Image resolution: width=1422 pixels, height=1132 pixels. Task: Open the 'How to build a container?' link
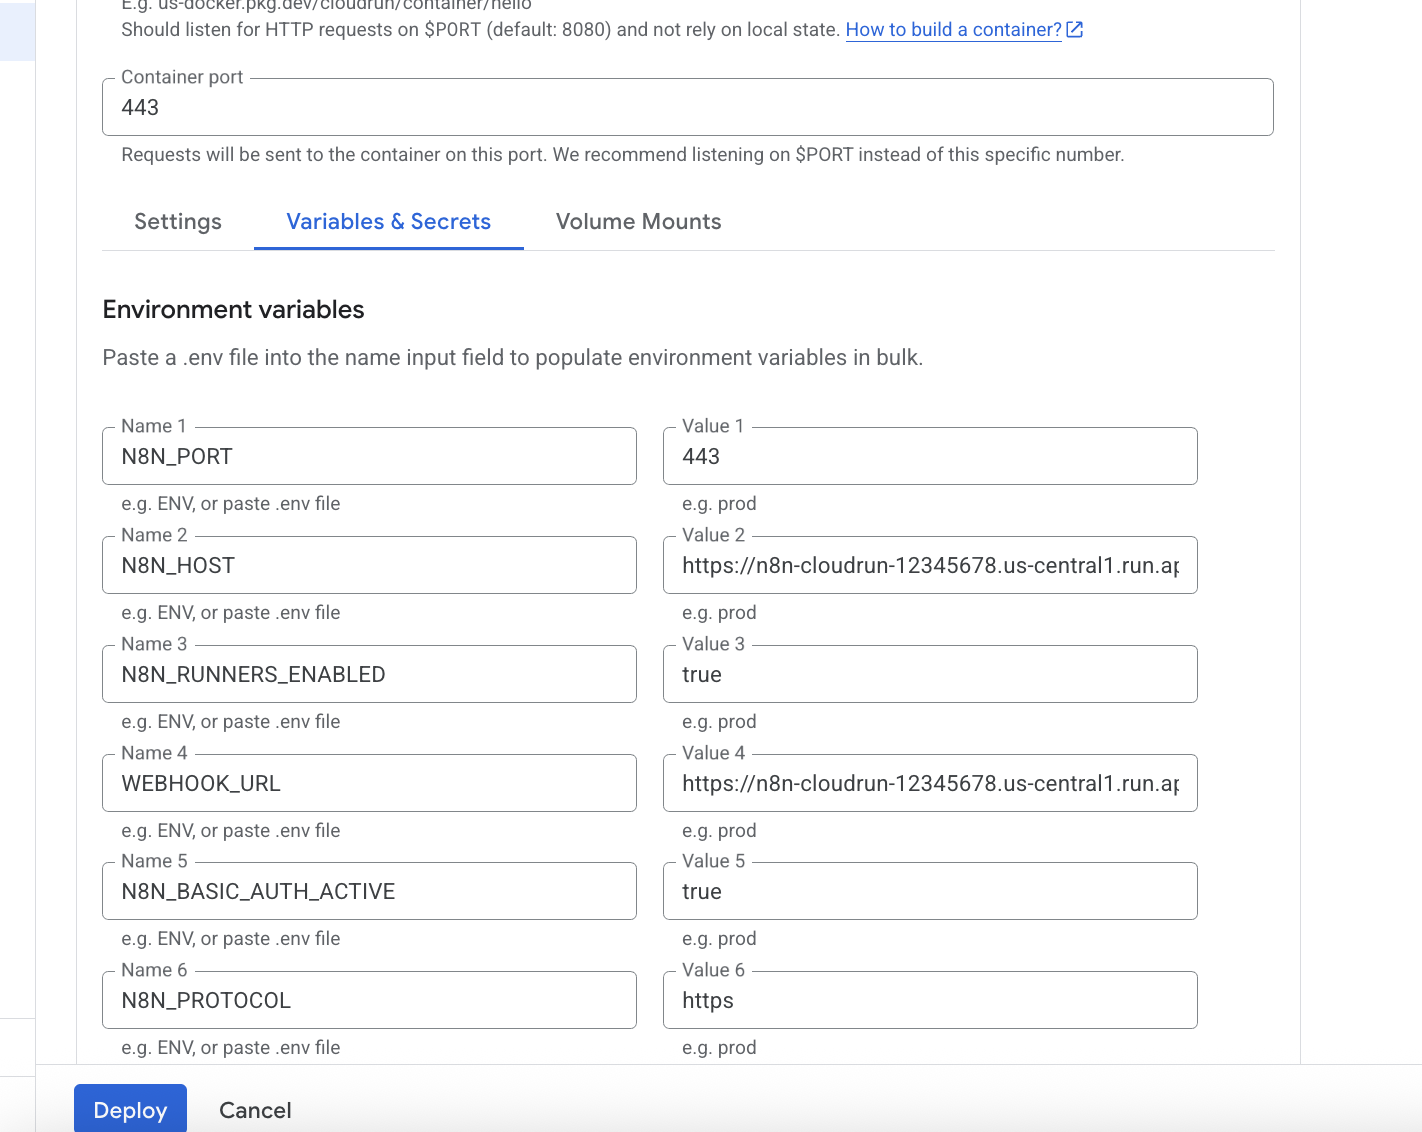tap(953, 30)
